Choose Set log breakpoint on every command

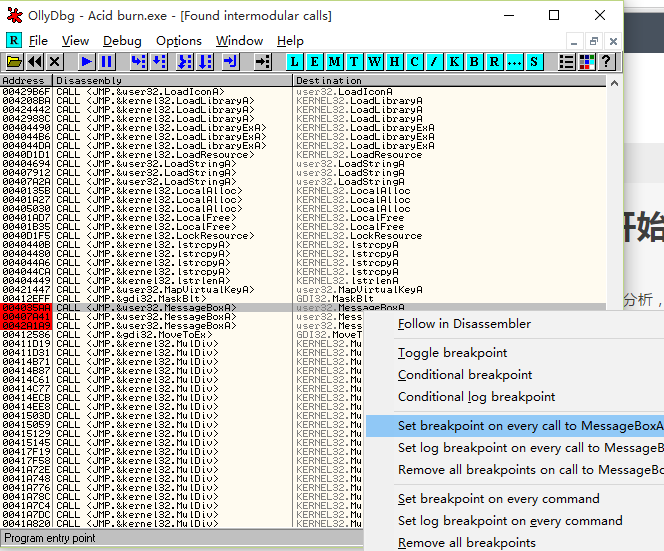(510, 521)
